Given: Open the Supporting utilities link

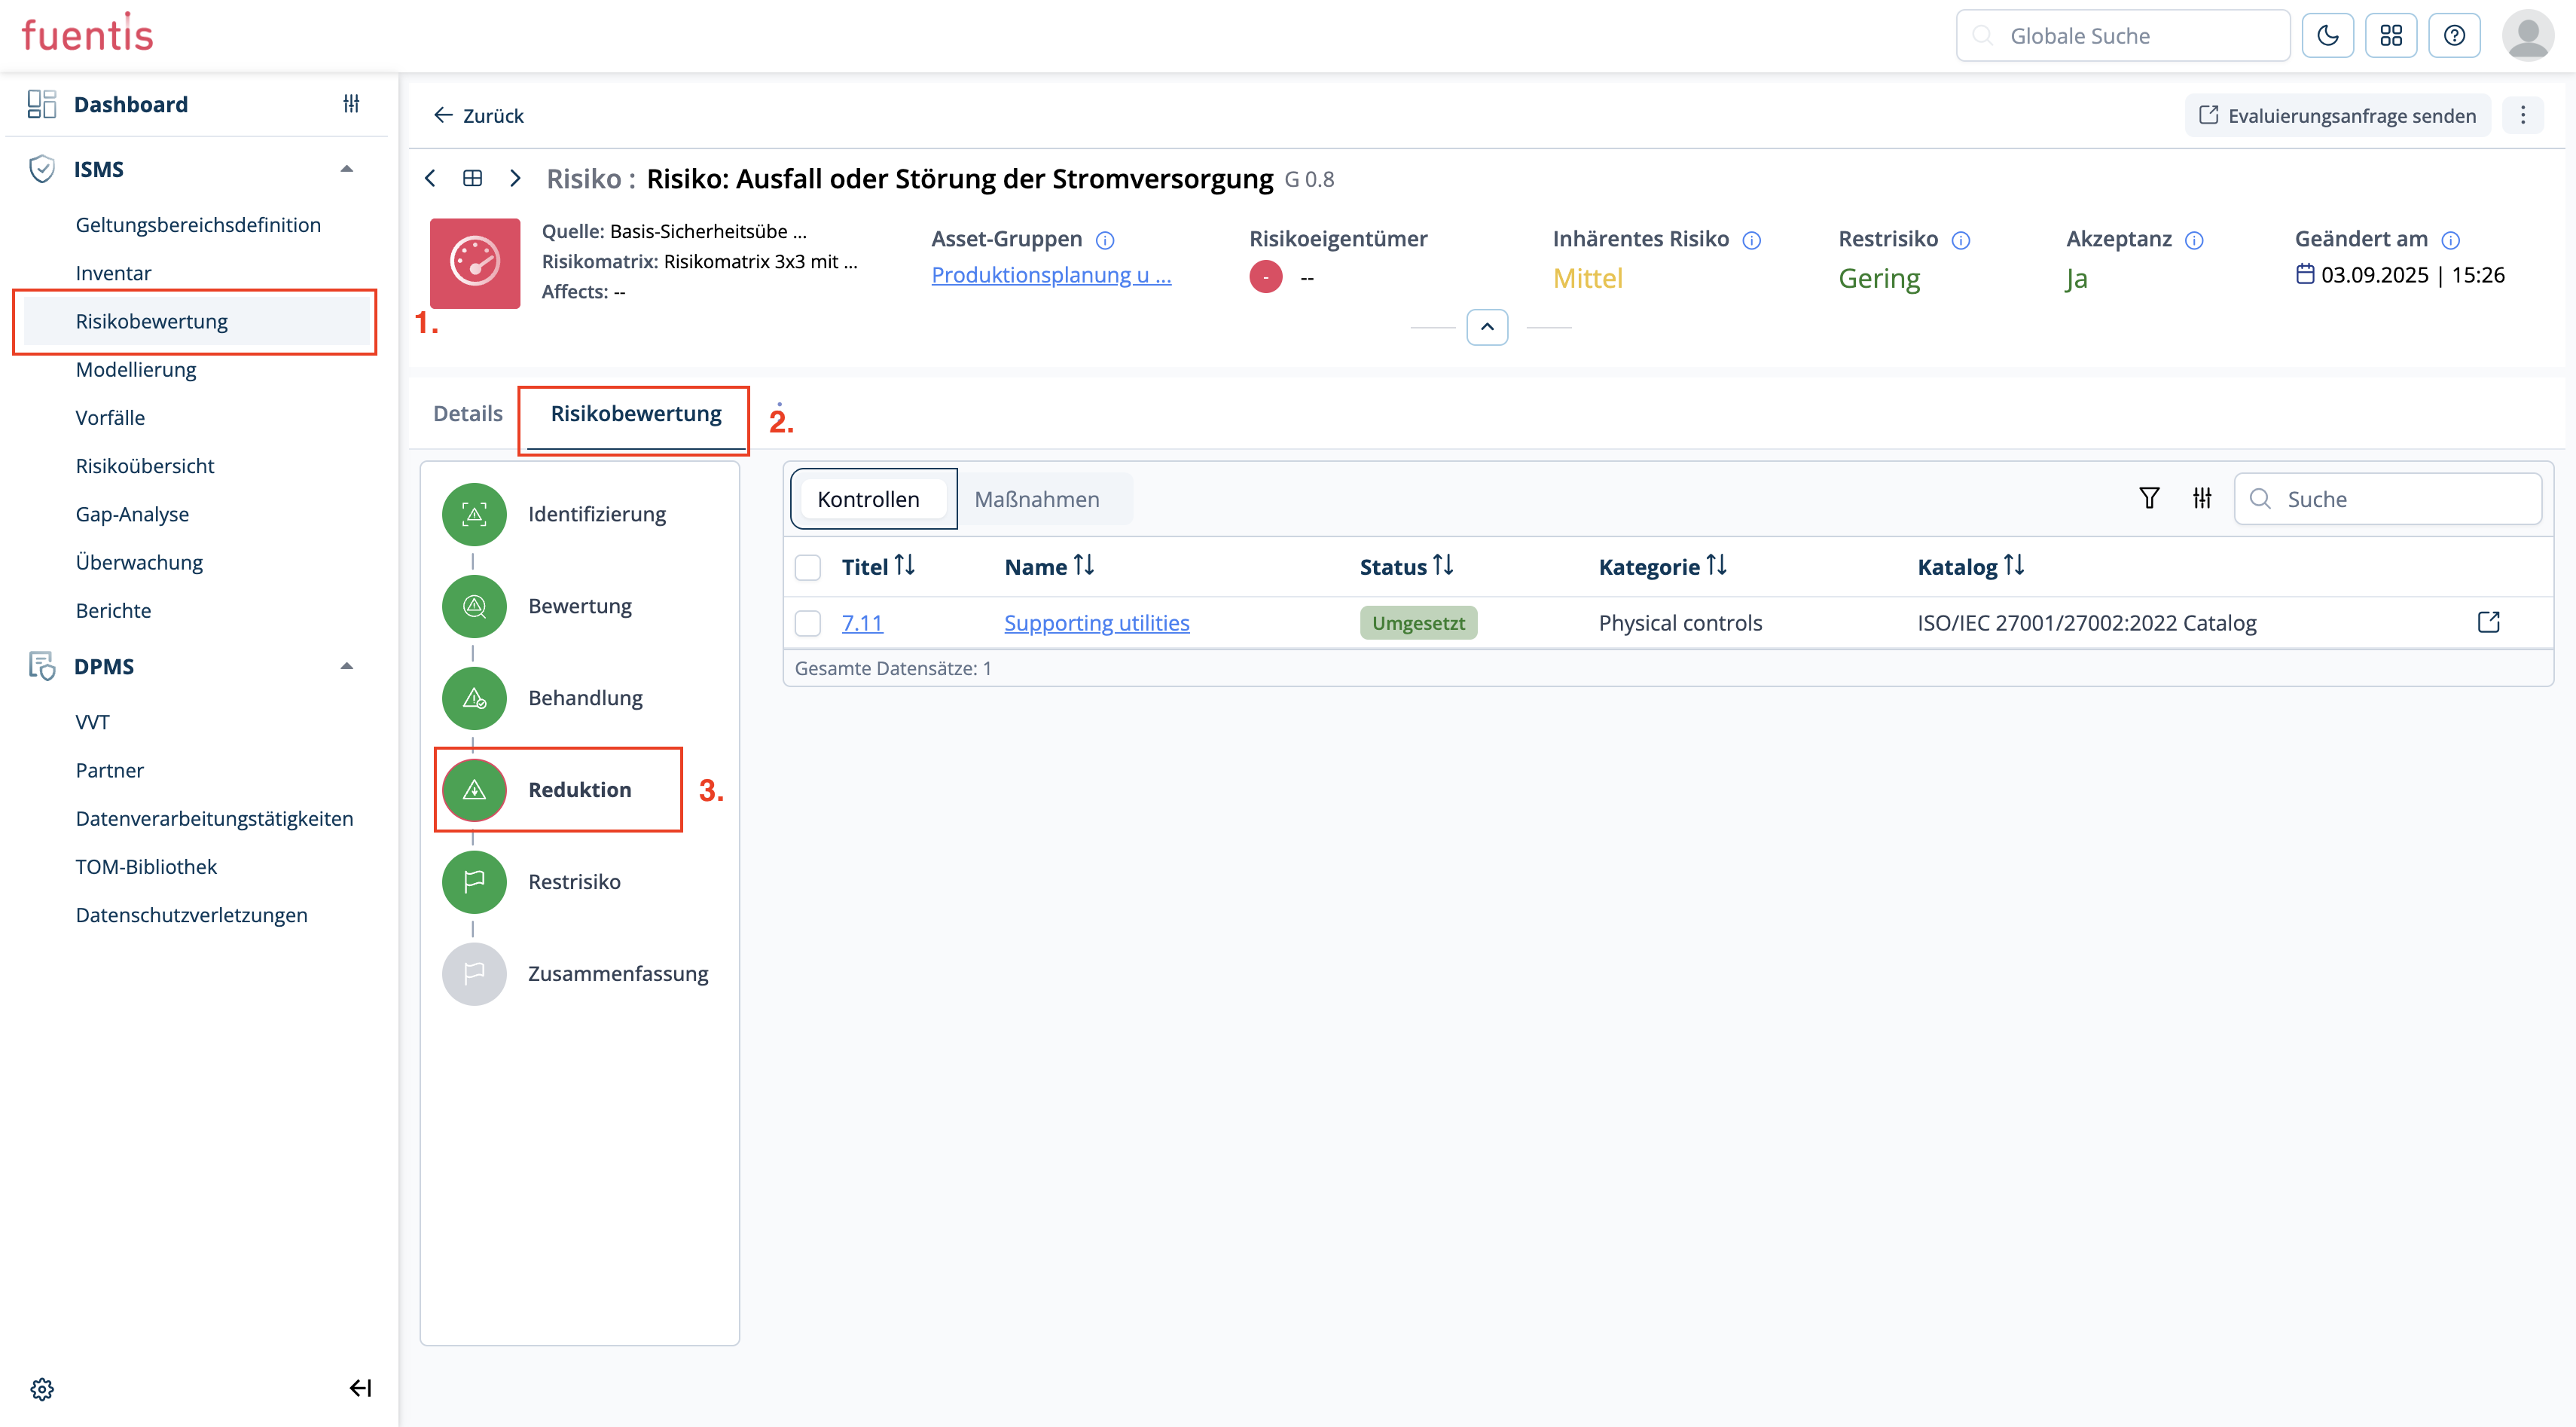Looking at the screenshot, I should point(1096,623).
